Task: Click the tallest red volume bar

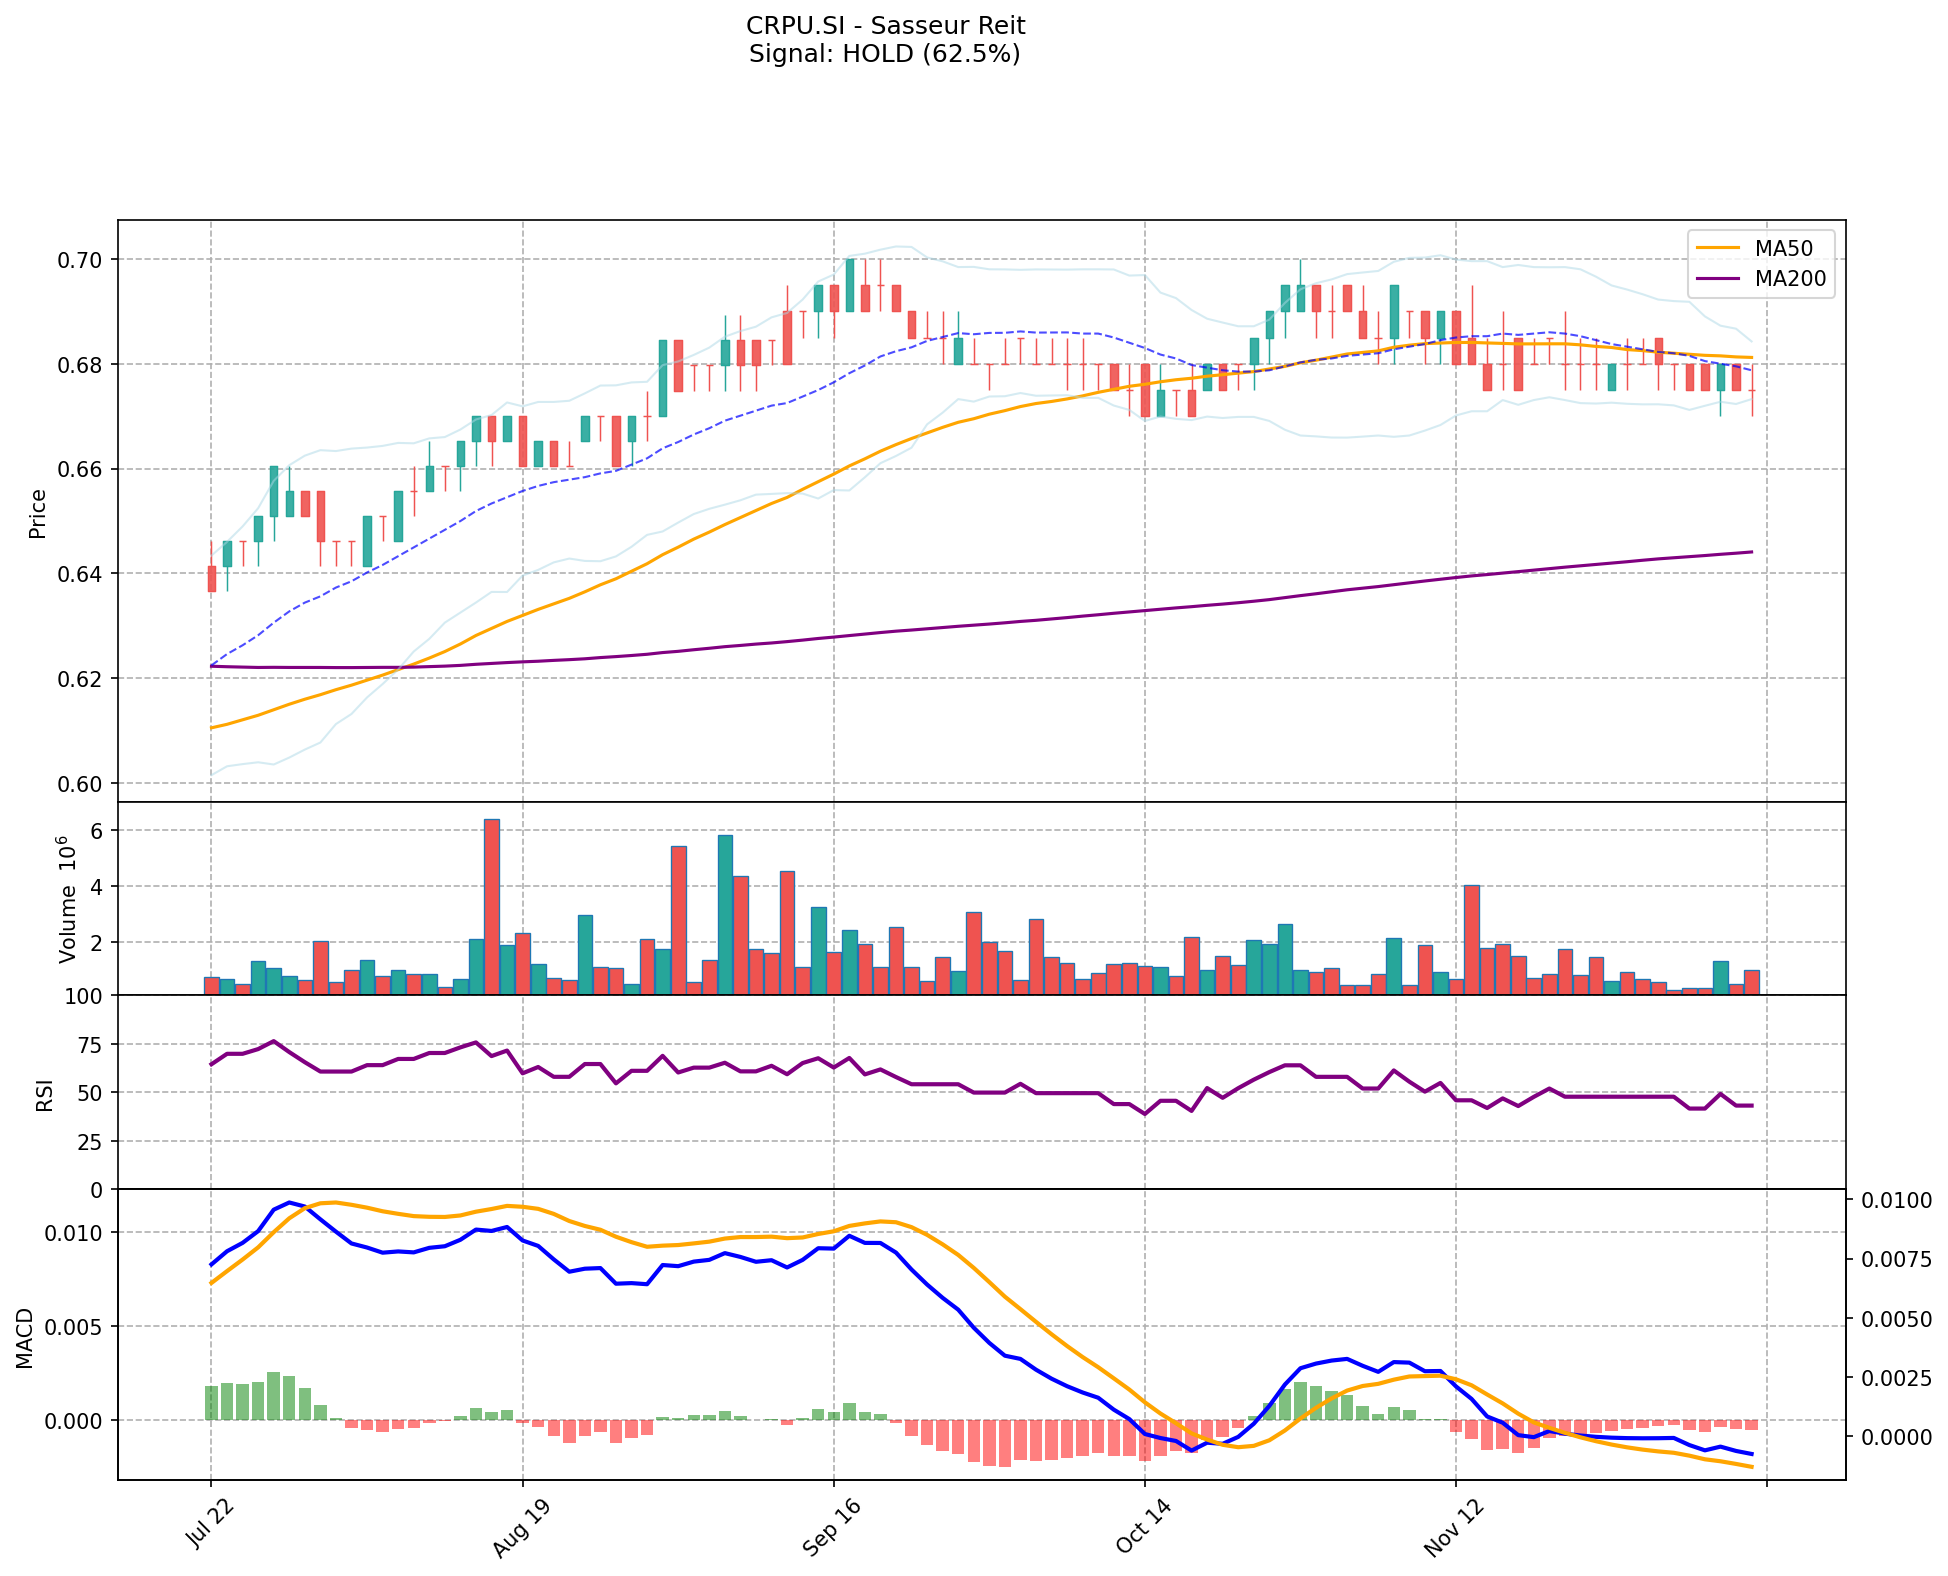Action: [492, 906]
